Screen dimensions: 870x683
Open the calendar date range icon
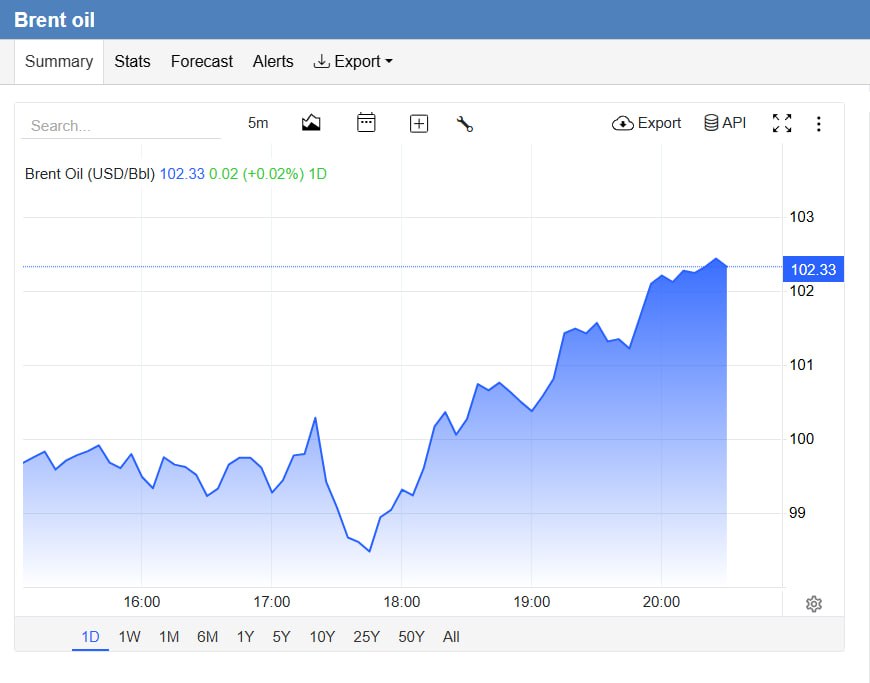tap(366, 123)
